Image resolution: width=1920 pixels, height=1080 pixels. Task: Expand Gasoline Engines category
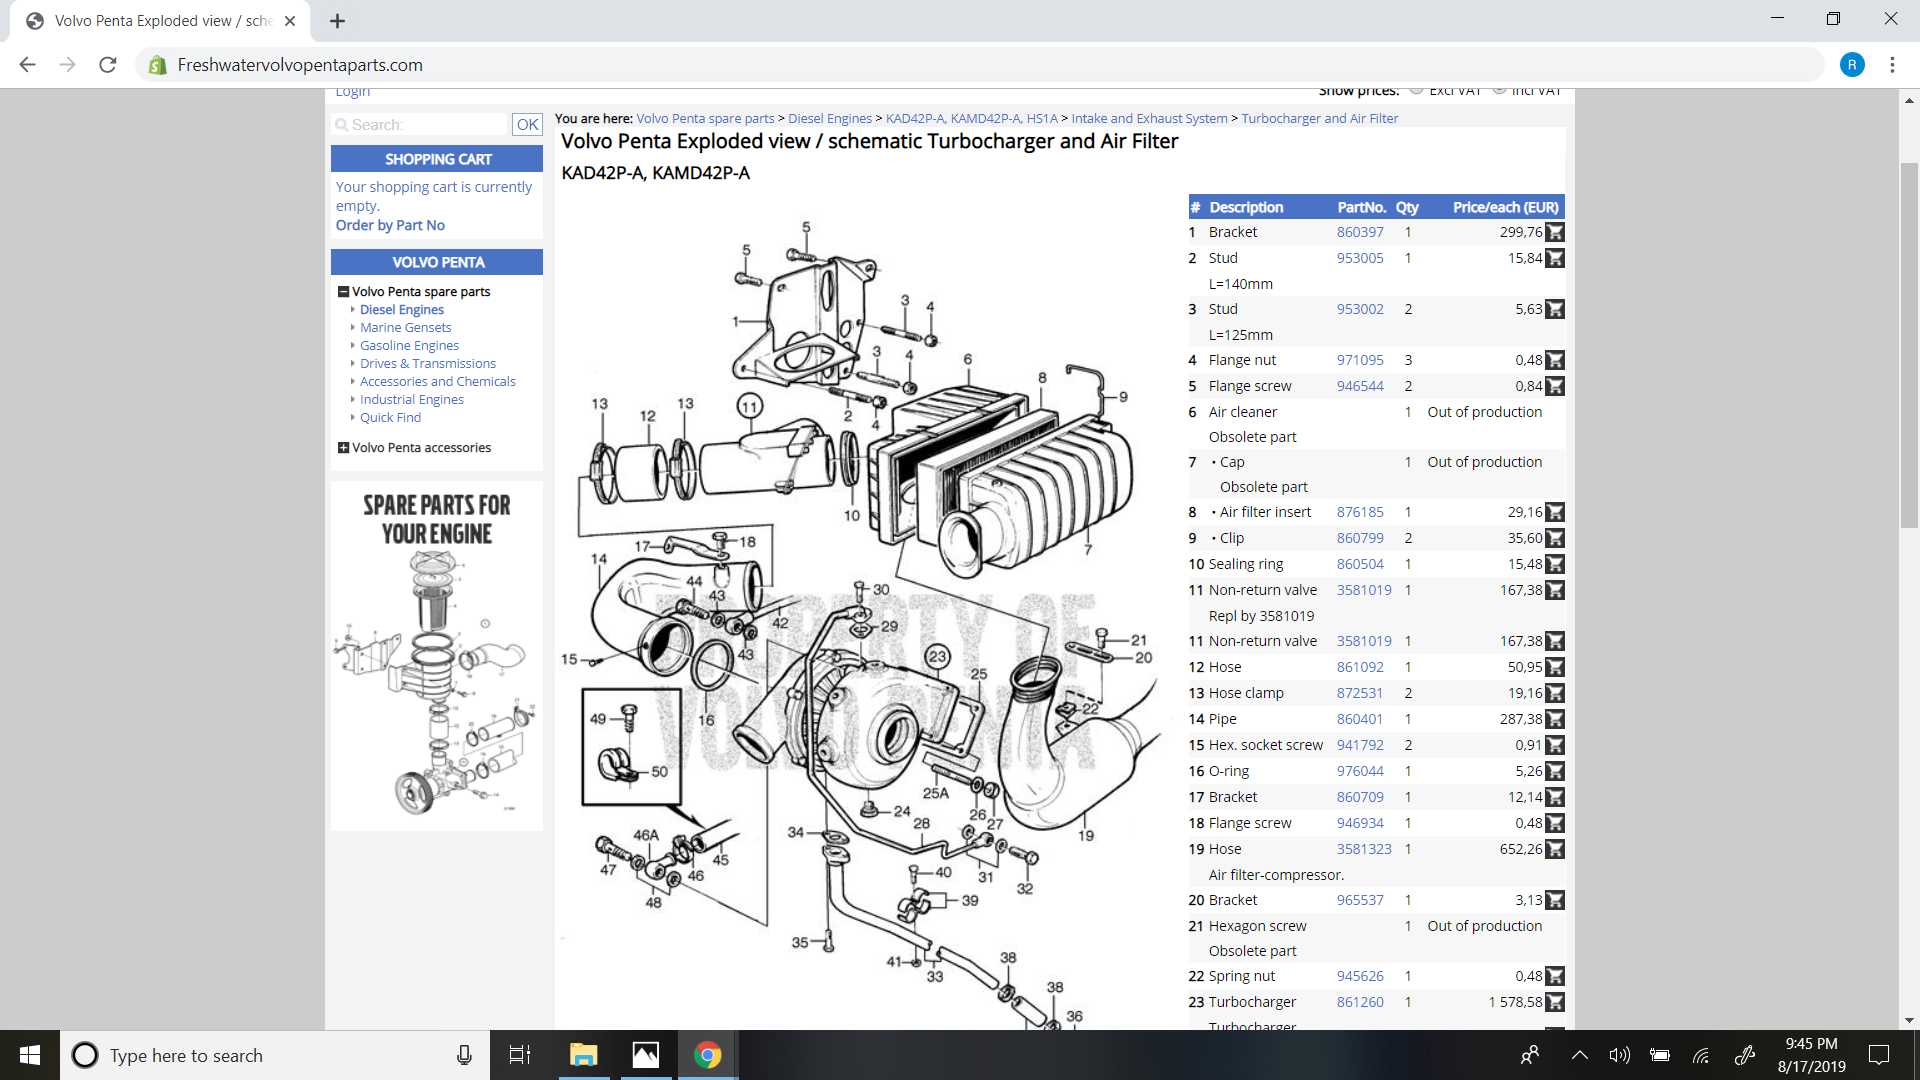409,346
